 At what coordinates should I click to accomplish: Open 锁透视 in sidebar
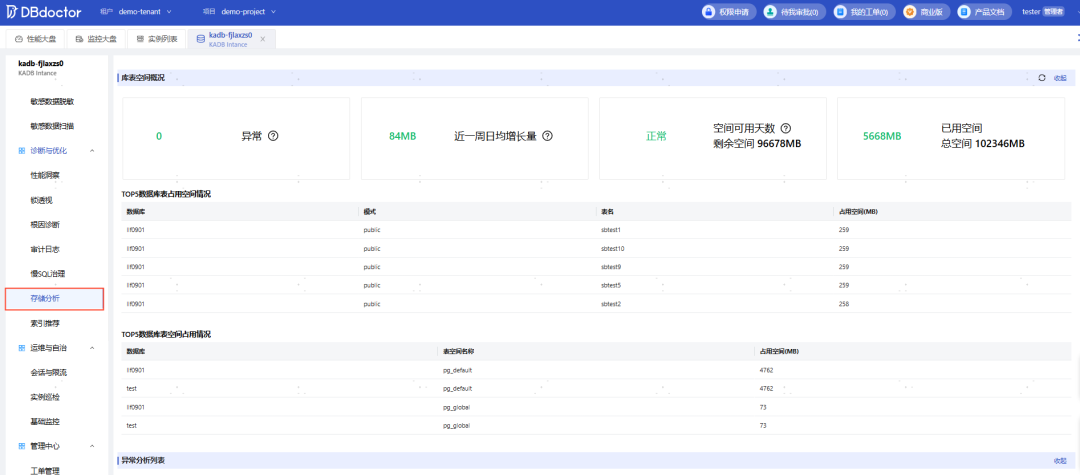click(41, 200)
